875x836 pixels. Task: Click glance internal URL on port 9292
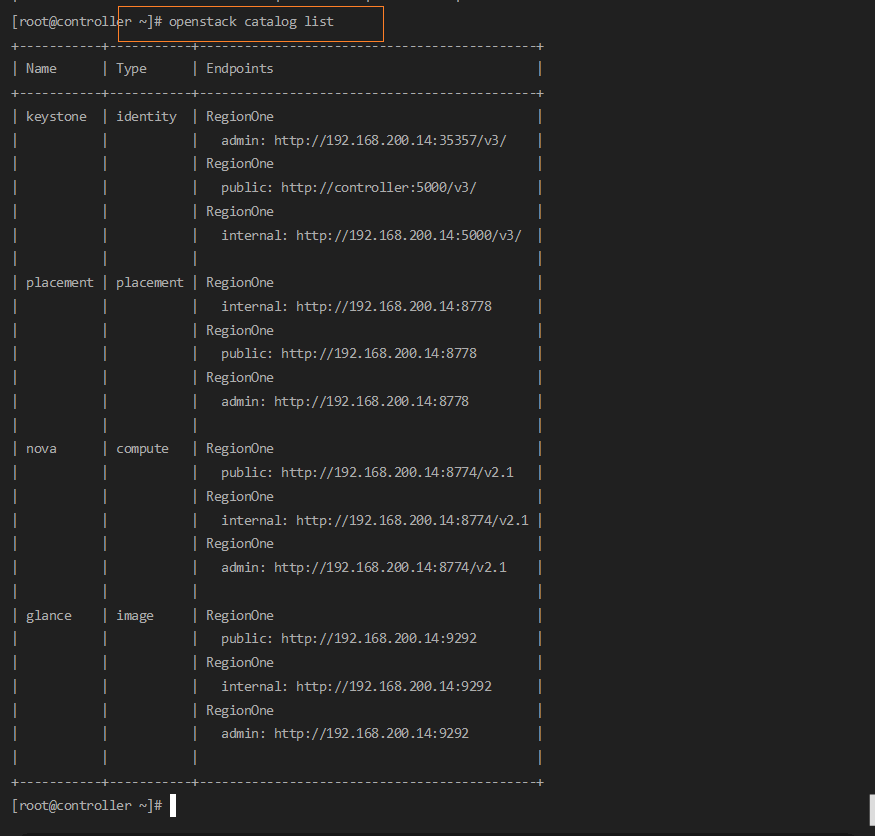394,686
